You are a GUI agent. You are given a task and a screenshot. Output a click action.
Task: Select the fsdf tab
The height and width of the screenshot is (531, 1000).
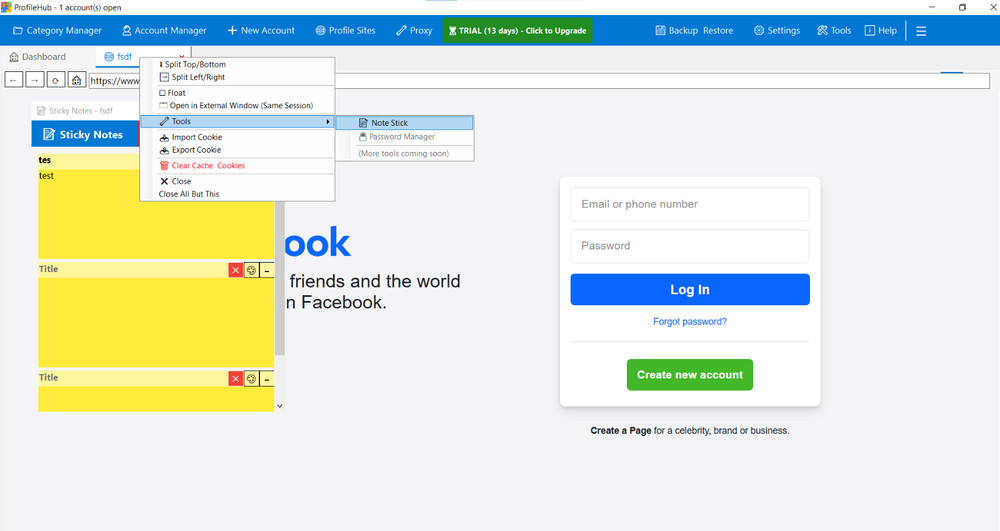[118, 57]
